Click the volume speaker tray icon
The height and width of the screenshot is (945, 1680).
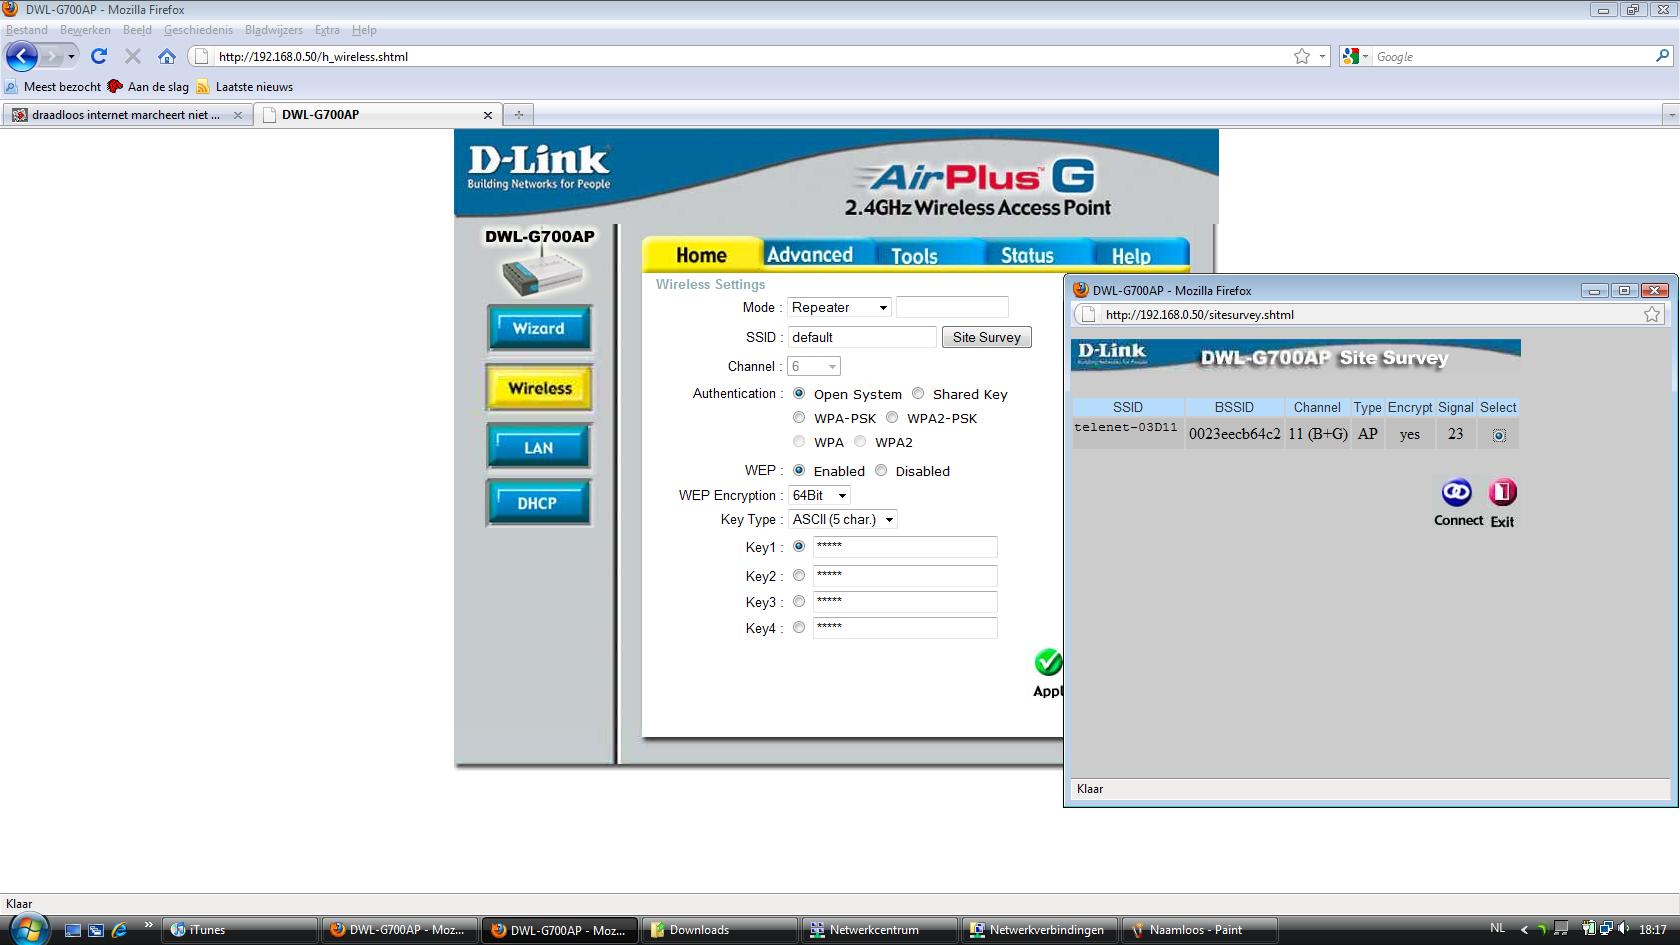click(1623, 929)
